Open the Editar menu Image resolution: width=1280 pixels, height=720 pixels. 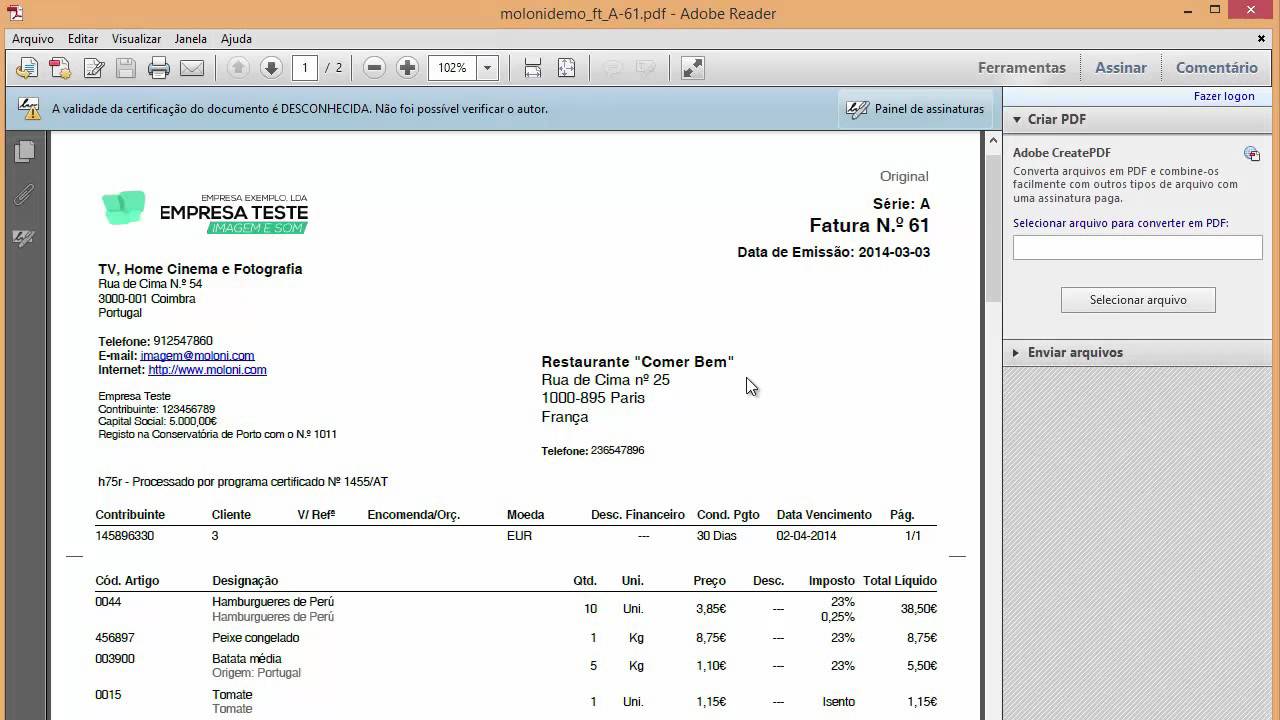[x=83, y=39]
